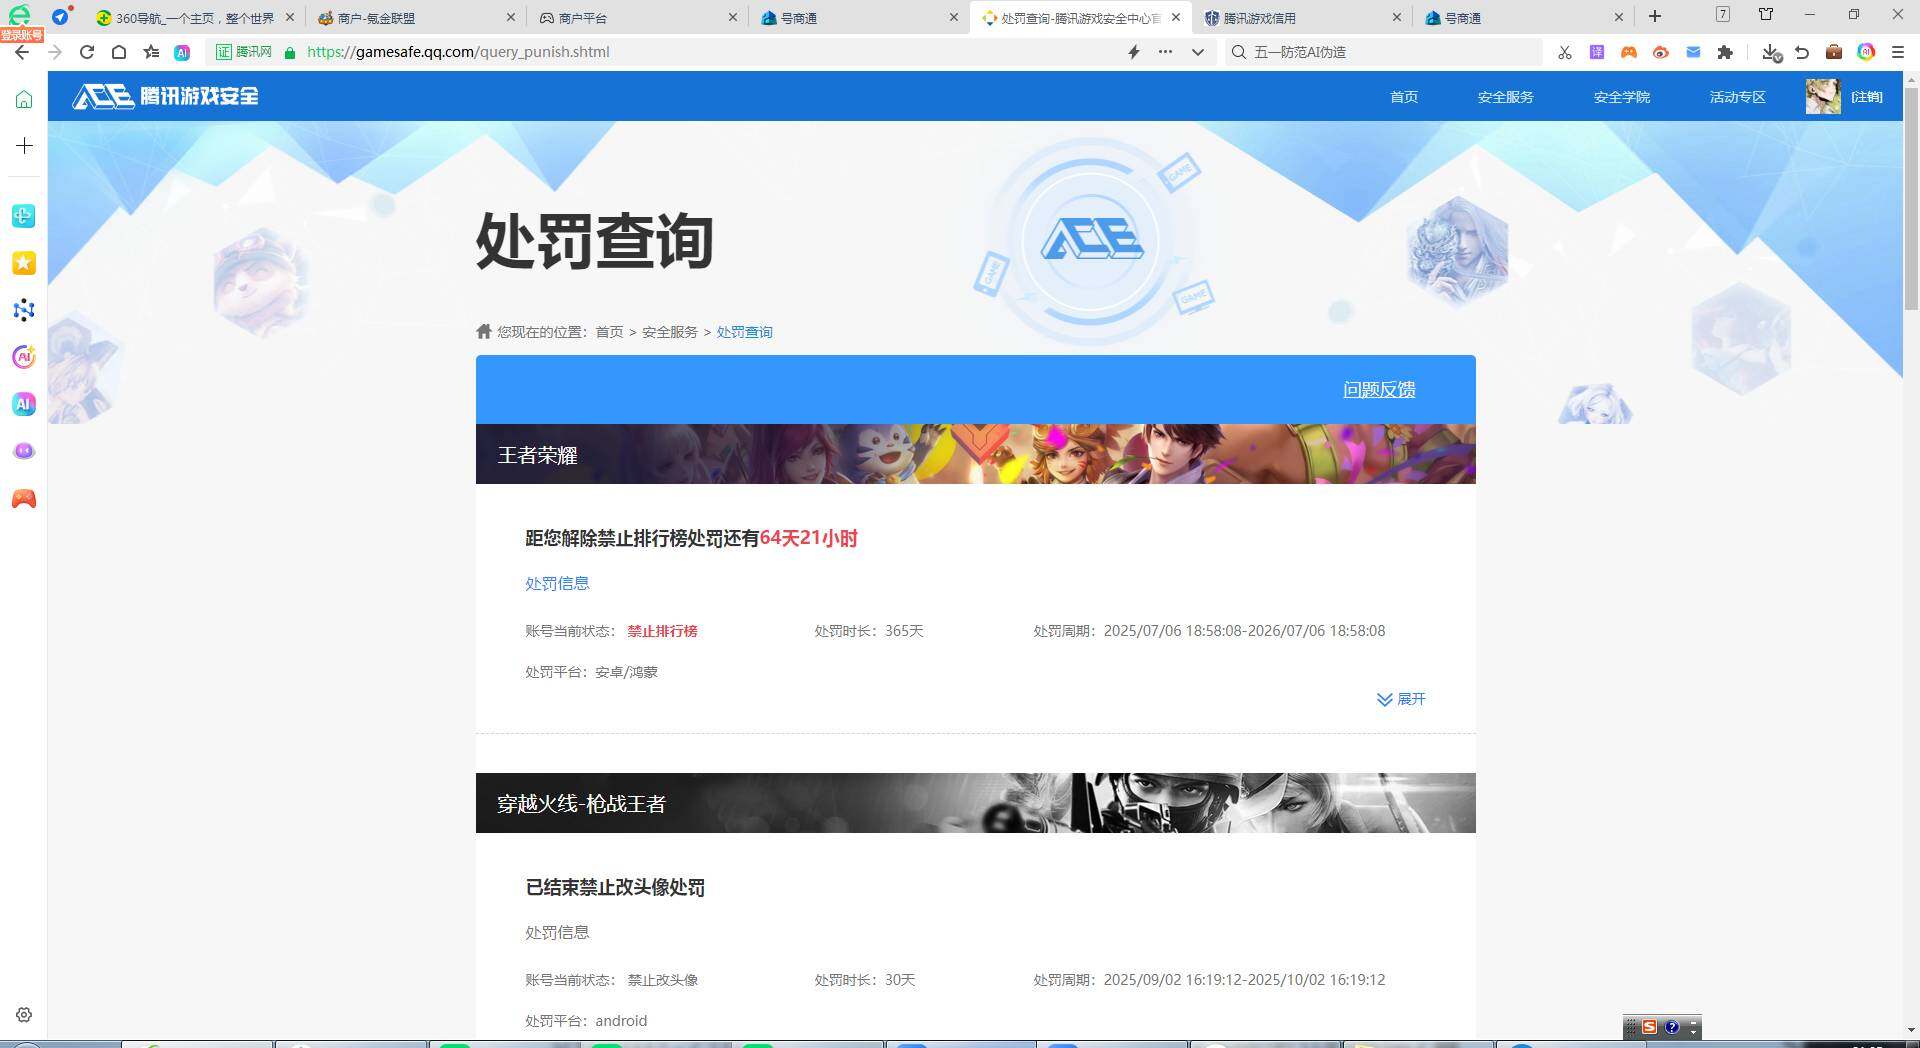Open the brown briefcase toolbox icon

1834,52
